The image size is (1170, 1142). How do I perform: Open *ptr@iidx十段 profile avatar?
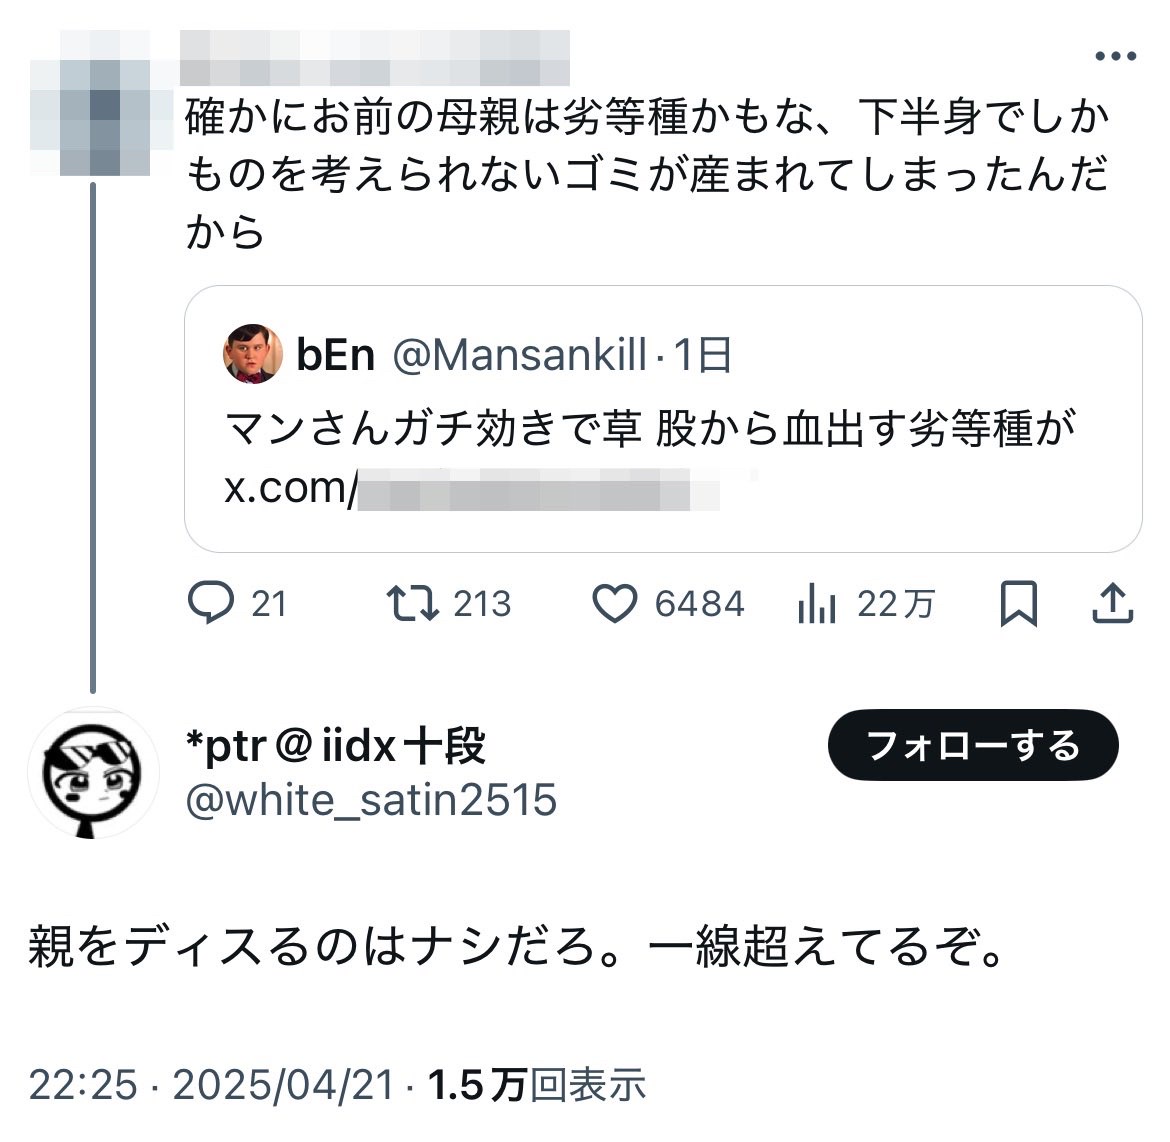93,774
